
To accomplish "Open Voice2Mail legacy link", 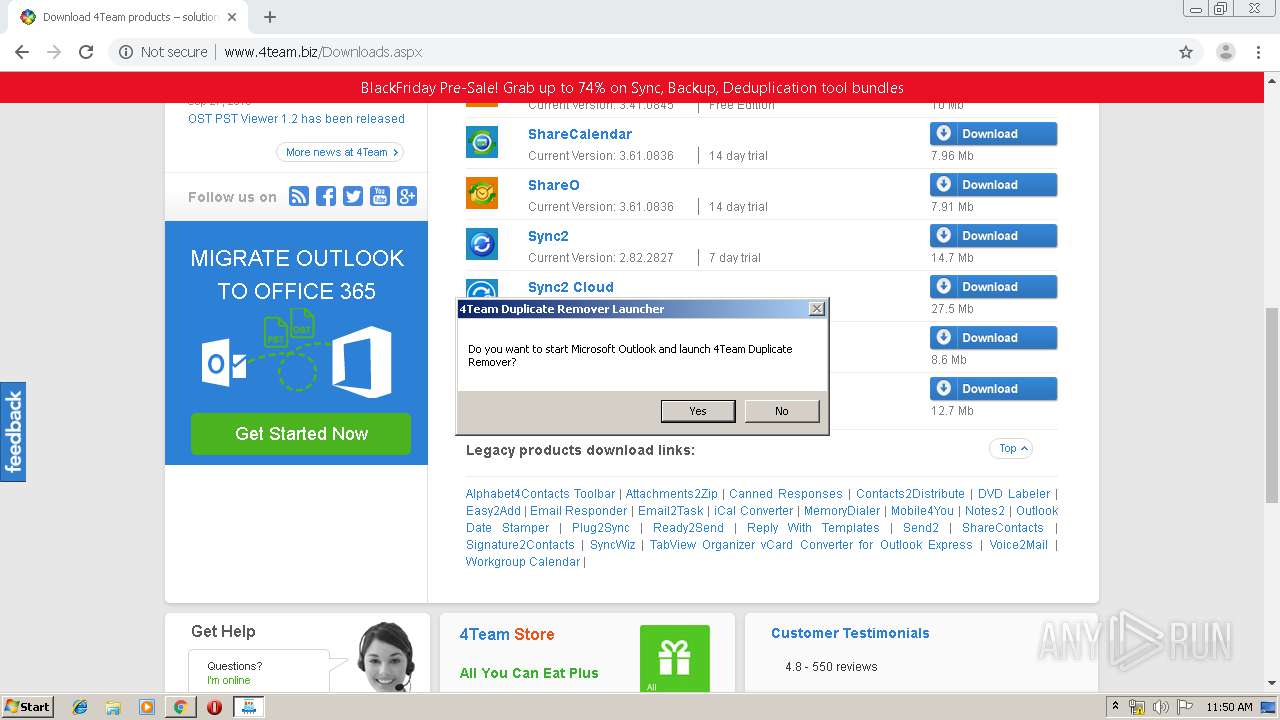I will pos(1019,545).
